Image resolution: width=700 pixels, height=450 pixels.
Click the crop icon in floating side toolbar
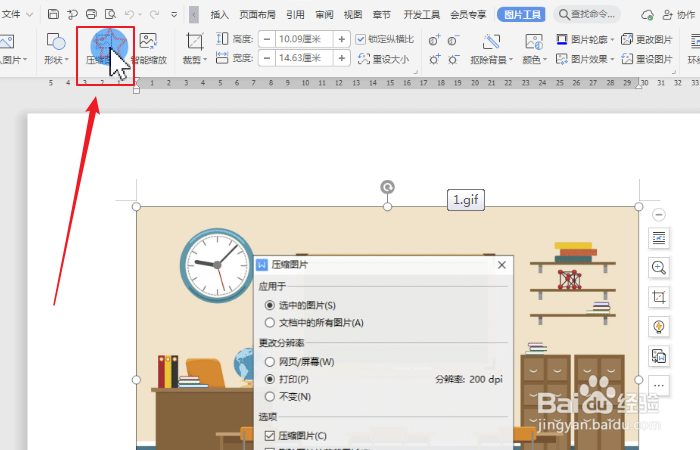click(659, 297)
